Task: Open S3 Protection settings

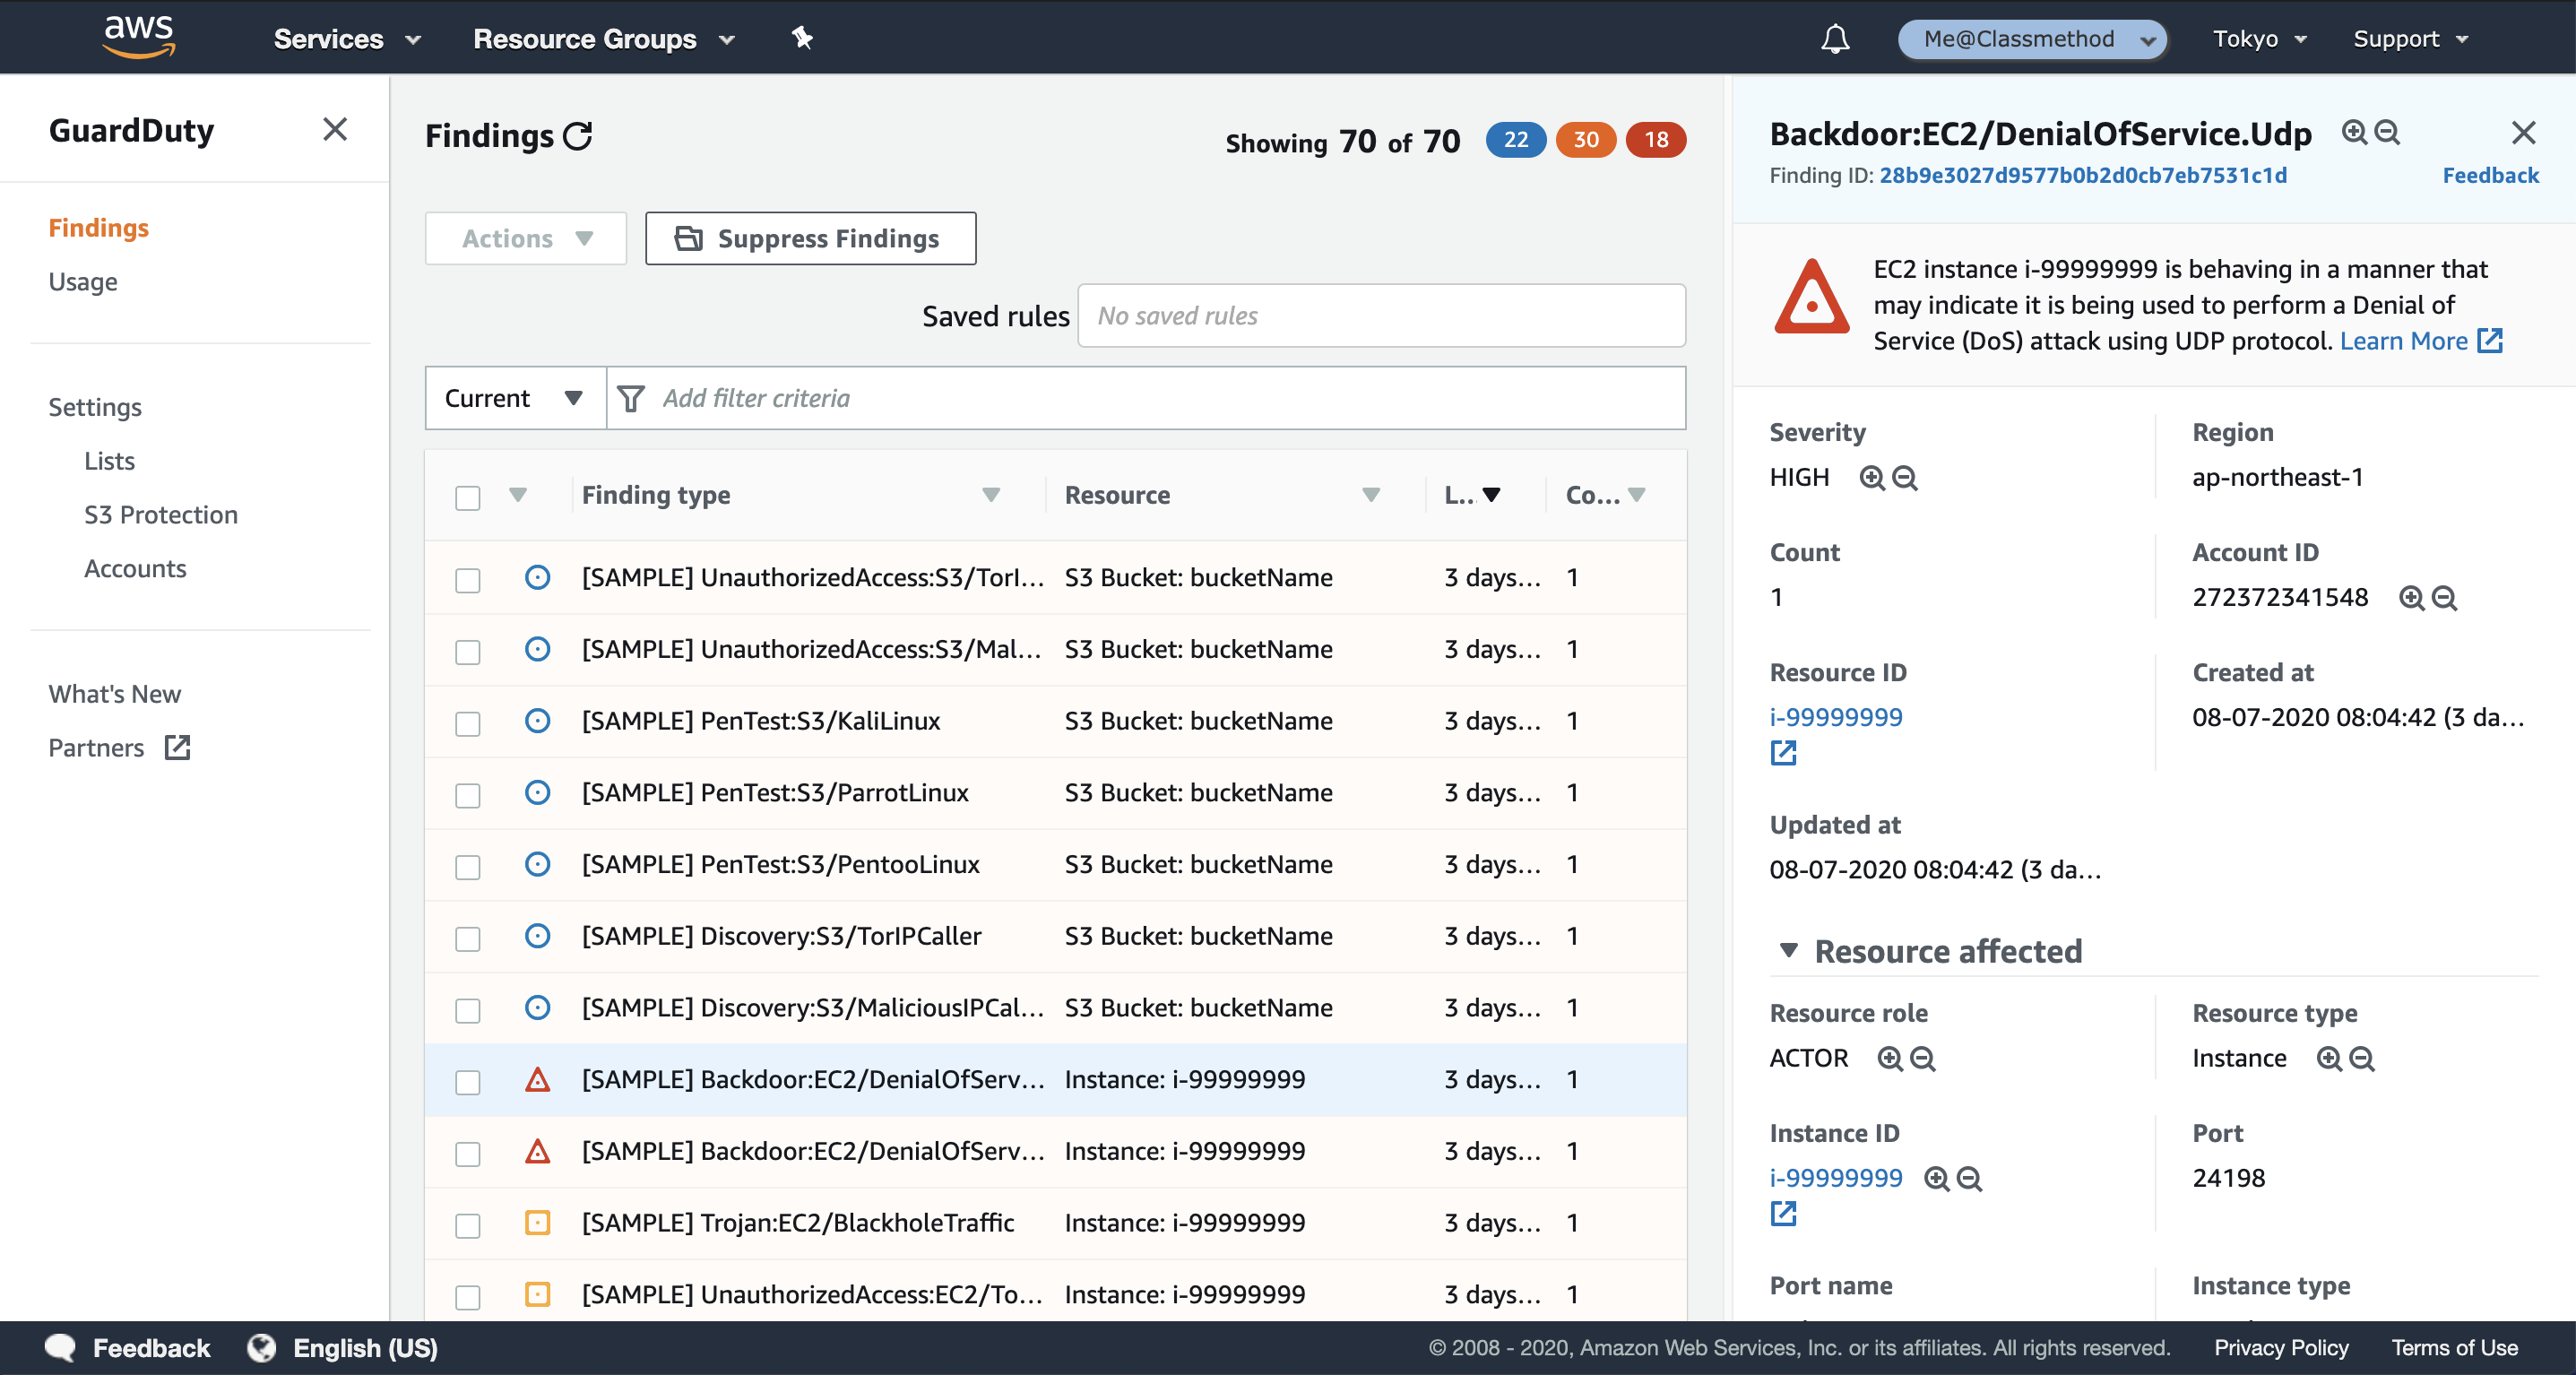Action: [161, 515]
